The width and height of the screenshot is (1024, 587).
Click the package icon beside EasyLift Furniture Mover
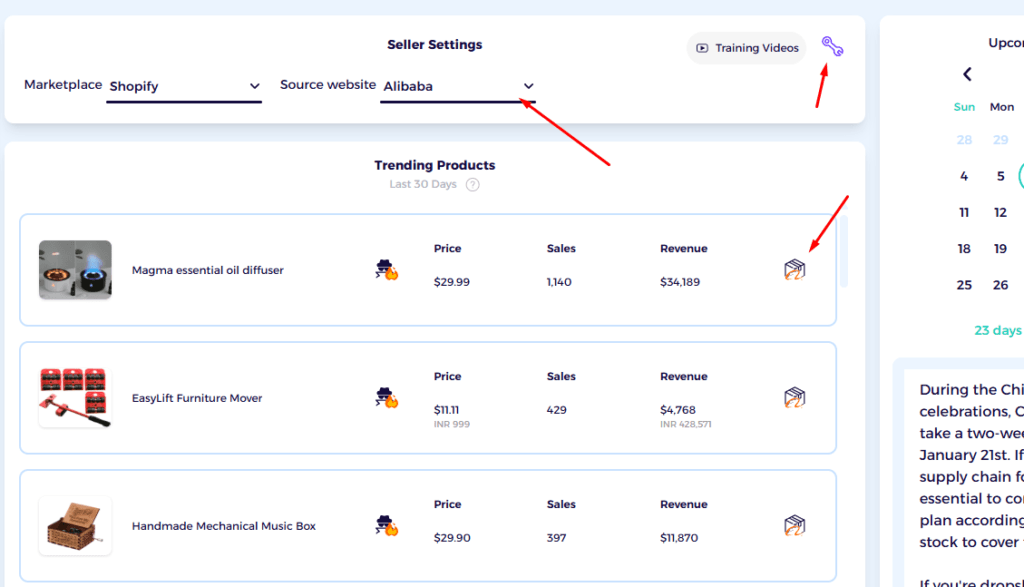click(793, 397)
